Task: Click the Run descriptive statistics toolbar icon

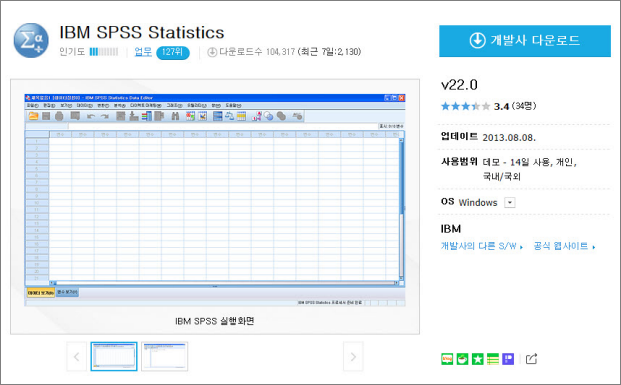Action: tap(159, 116)
